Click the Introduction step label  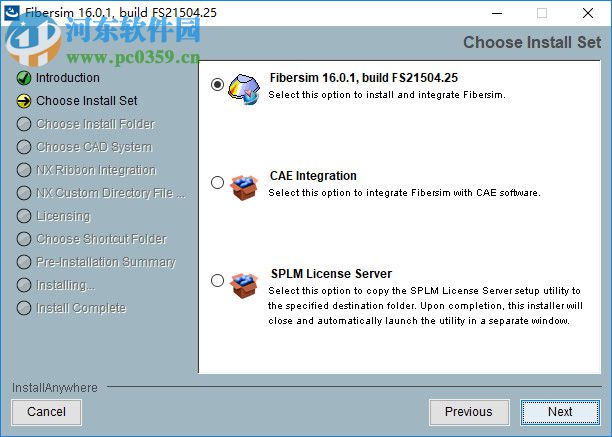[68, 78]
